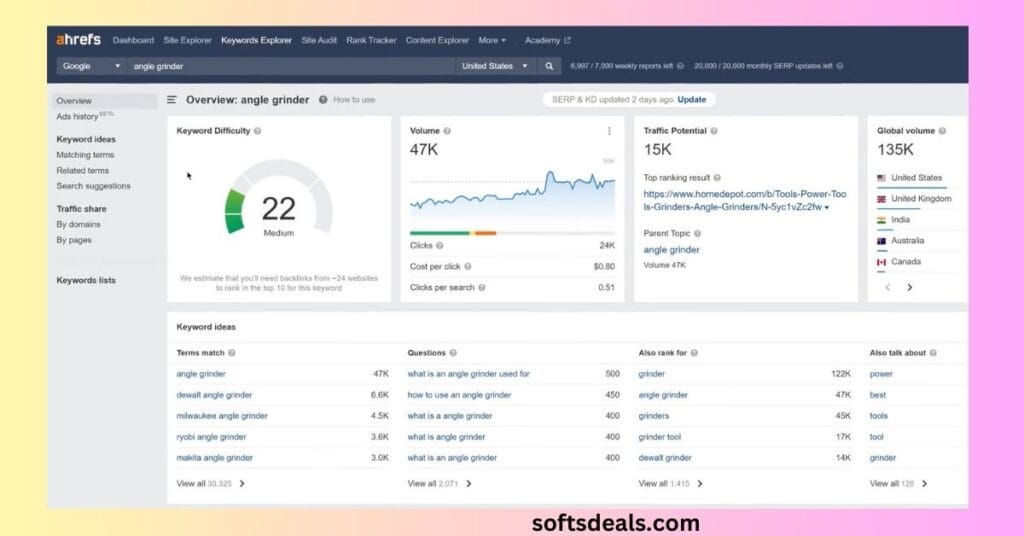Open the United States country dropdown
The width and height of the screenshot is (1024, 536).
click(495, 66)
